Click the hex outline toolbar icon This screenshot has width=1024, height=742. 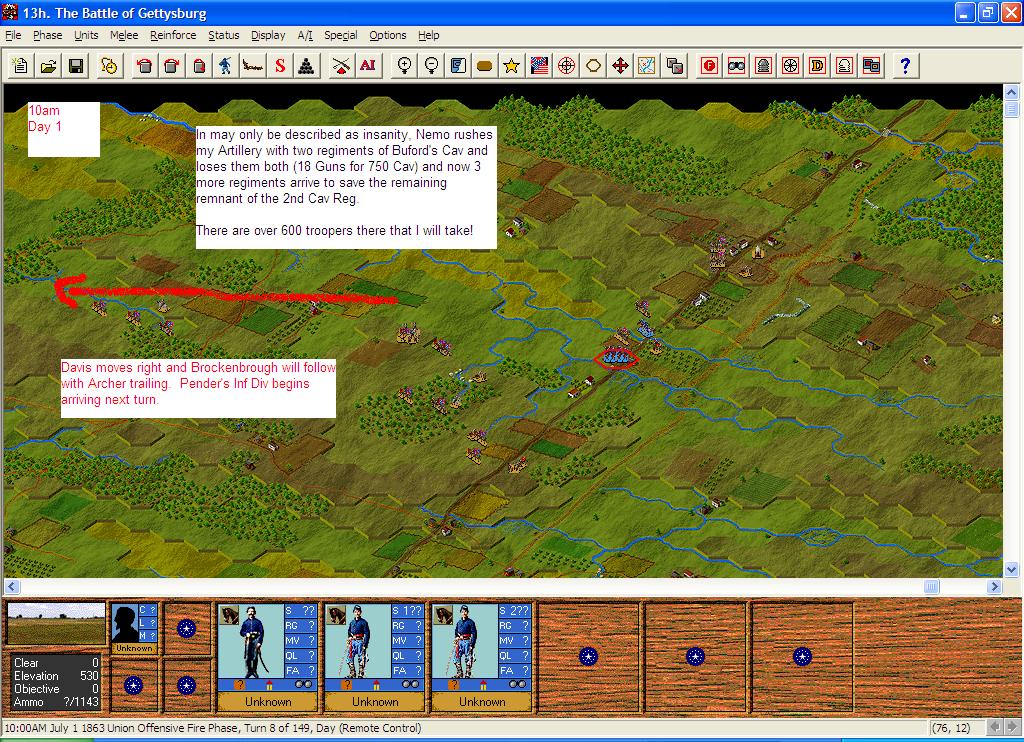tap(593, 65)
